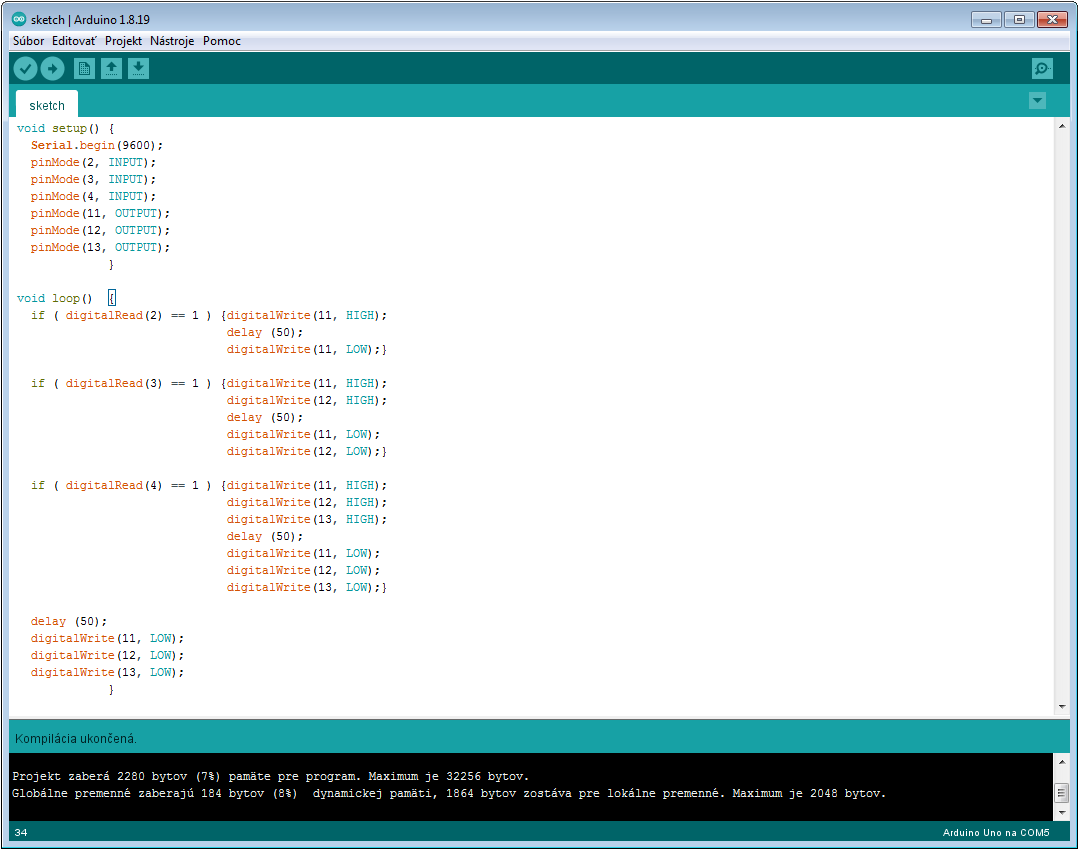This screenshot has height=850, width=1078.
Task: Open a sketch with the Open icon
Action: tap(111, 69)
